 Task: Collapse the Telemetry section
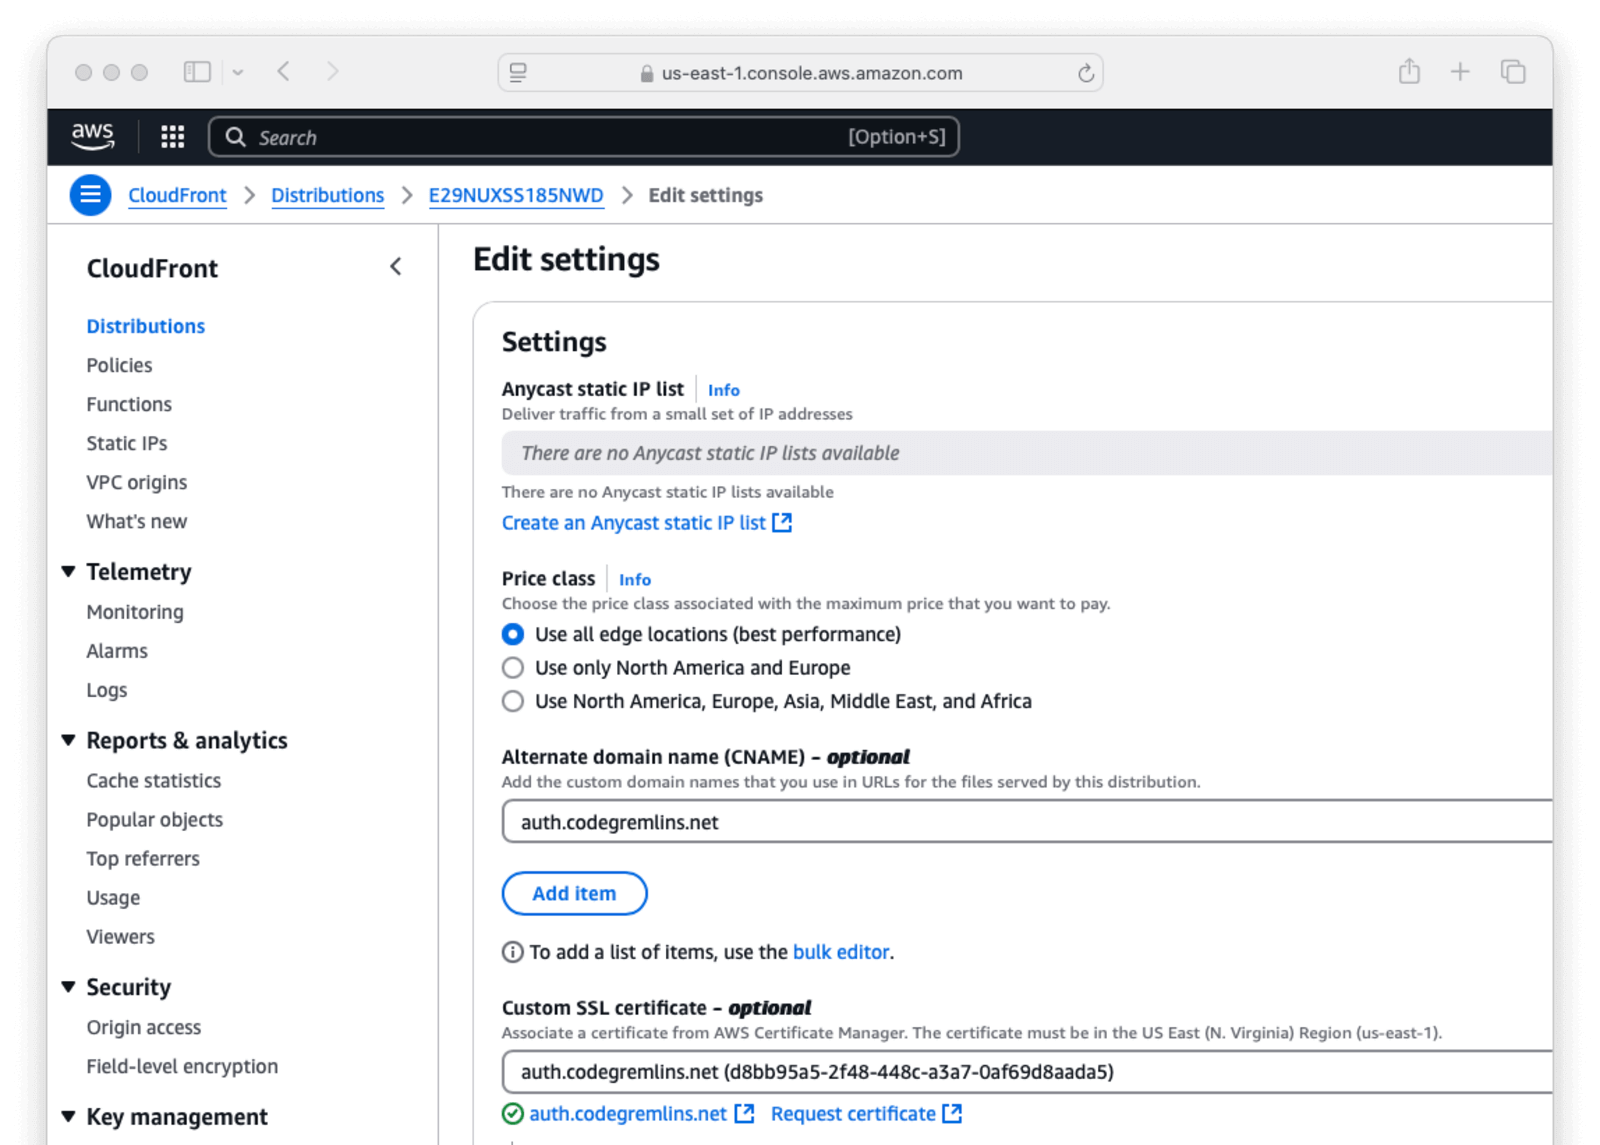pyautogui.click(x=68, y=572)
